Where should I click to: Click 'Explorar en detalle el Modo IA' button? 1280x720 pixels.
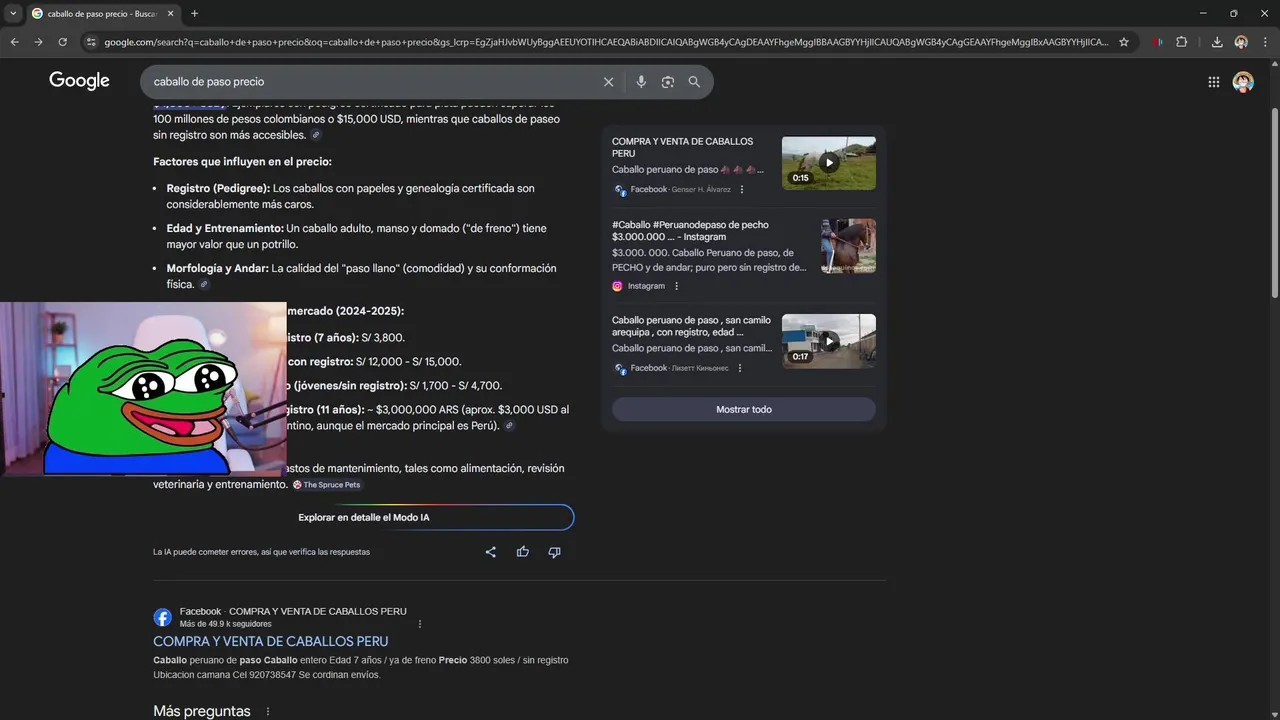click(364, 517)
